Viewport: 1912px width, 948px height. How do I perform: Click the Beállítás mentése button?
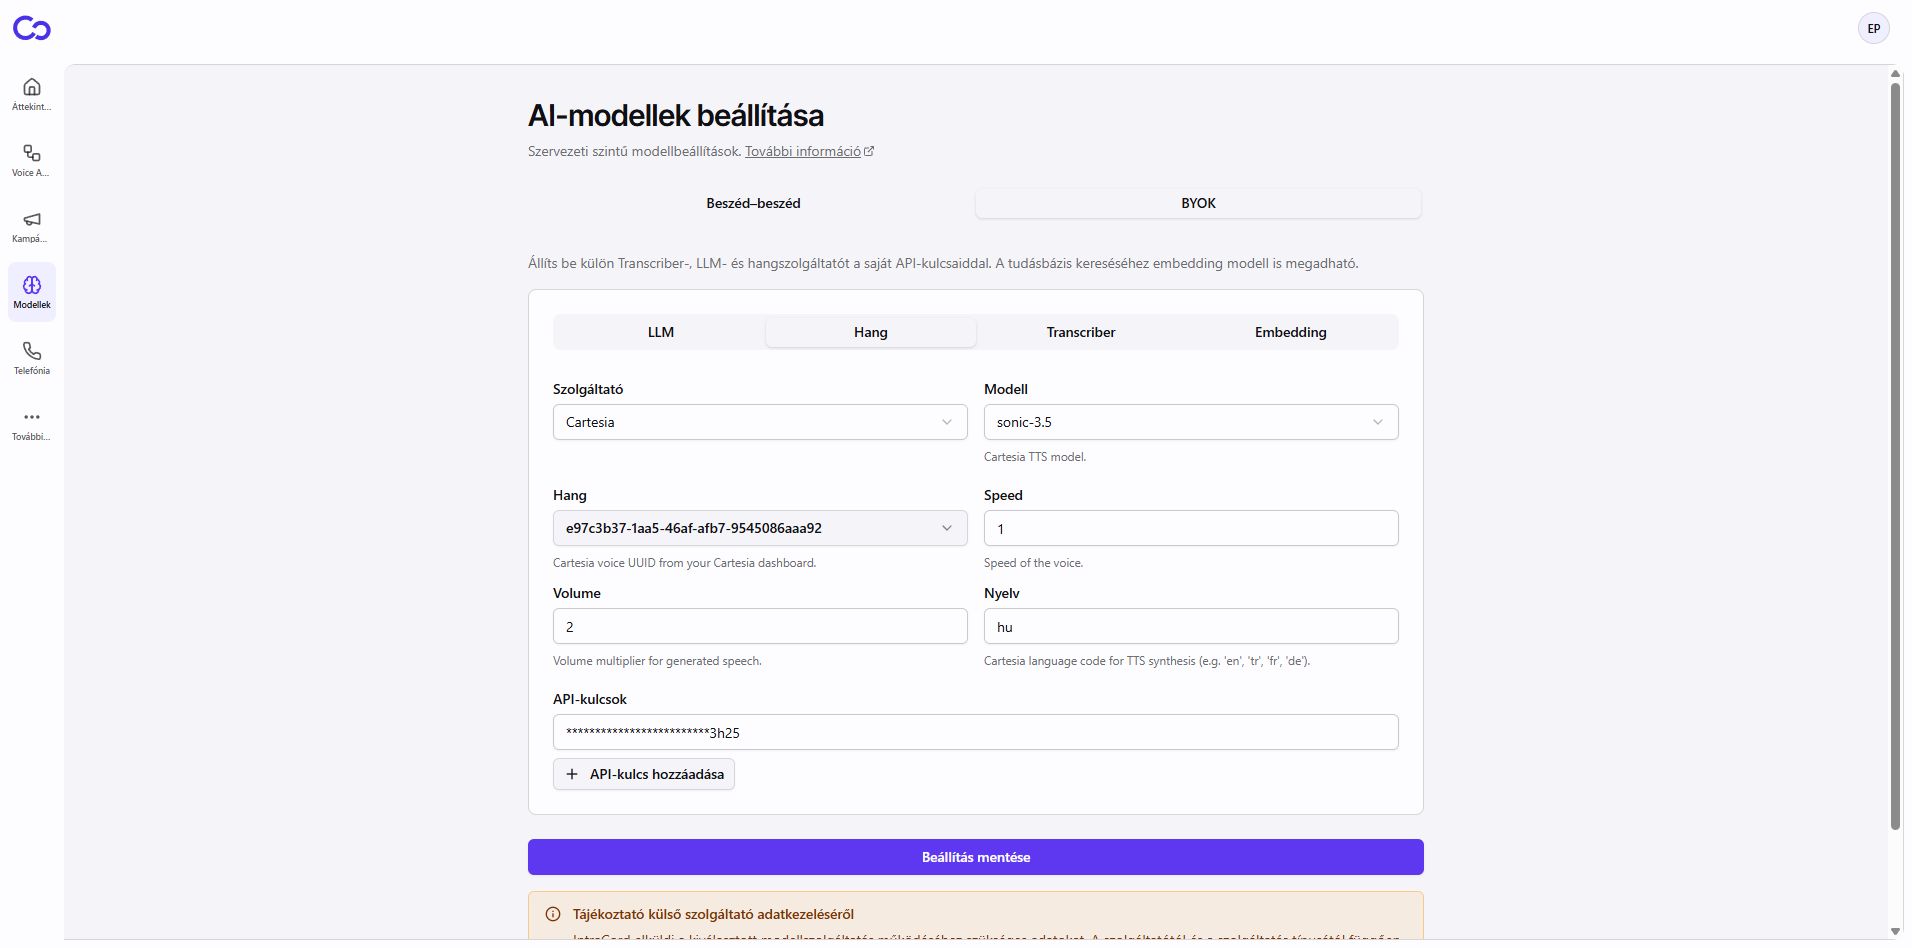(x=976, y=857)
